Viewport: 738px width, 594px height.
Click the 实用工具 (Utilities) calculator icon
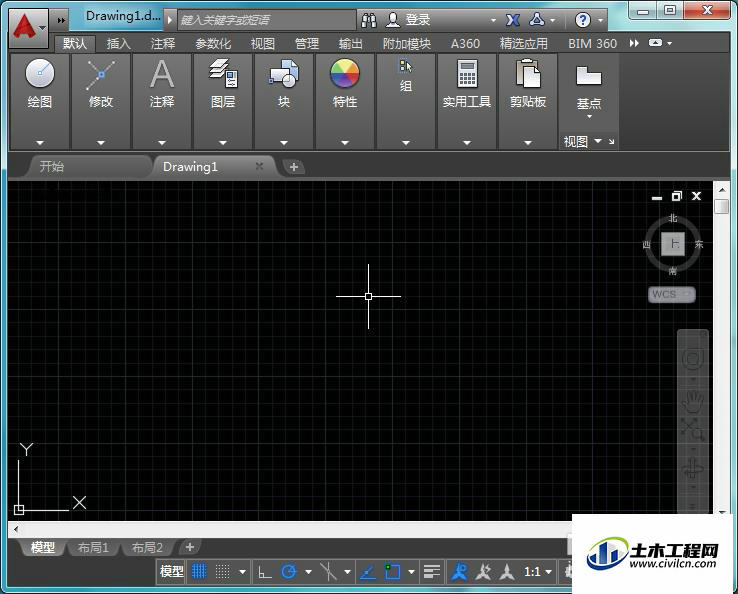click(467, 73)
